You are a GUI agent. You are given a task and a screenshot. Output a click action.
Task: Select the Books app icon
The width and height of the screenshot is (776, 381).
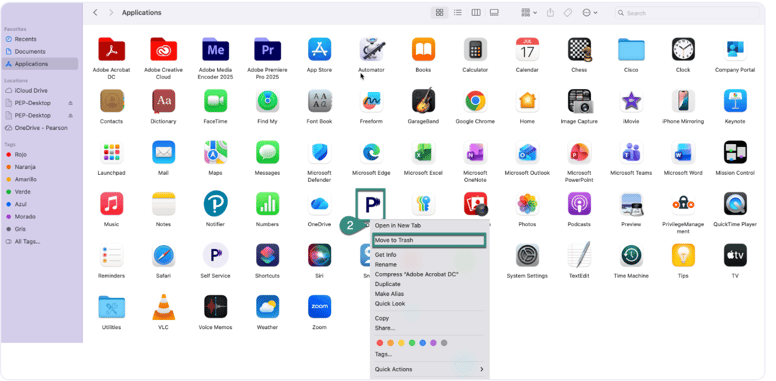pos(423,49)
